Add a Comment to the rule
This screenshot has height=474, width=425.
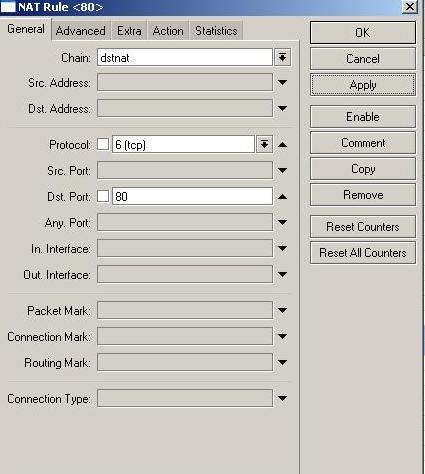tap(363, 143)
